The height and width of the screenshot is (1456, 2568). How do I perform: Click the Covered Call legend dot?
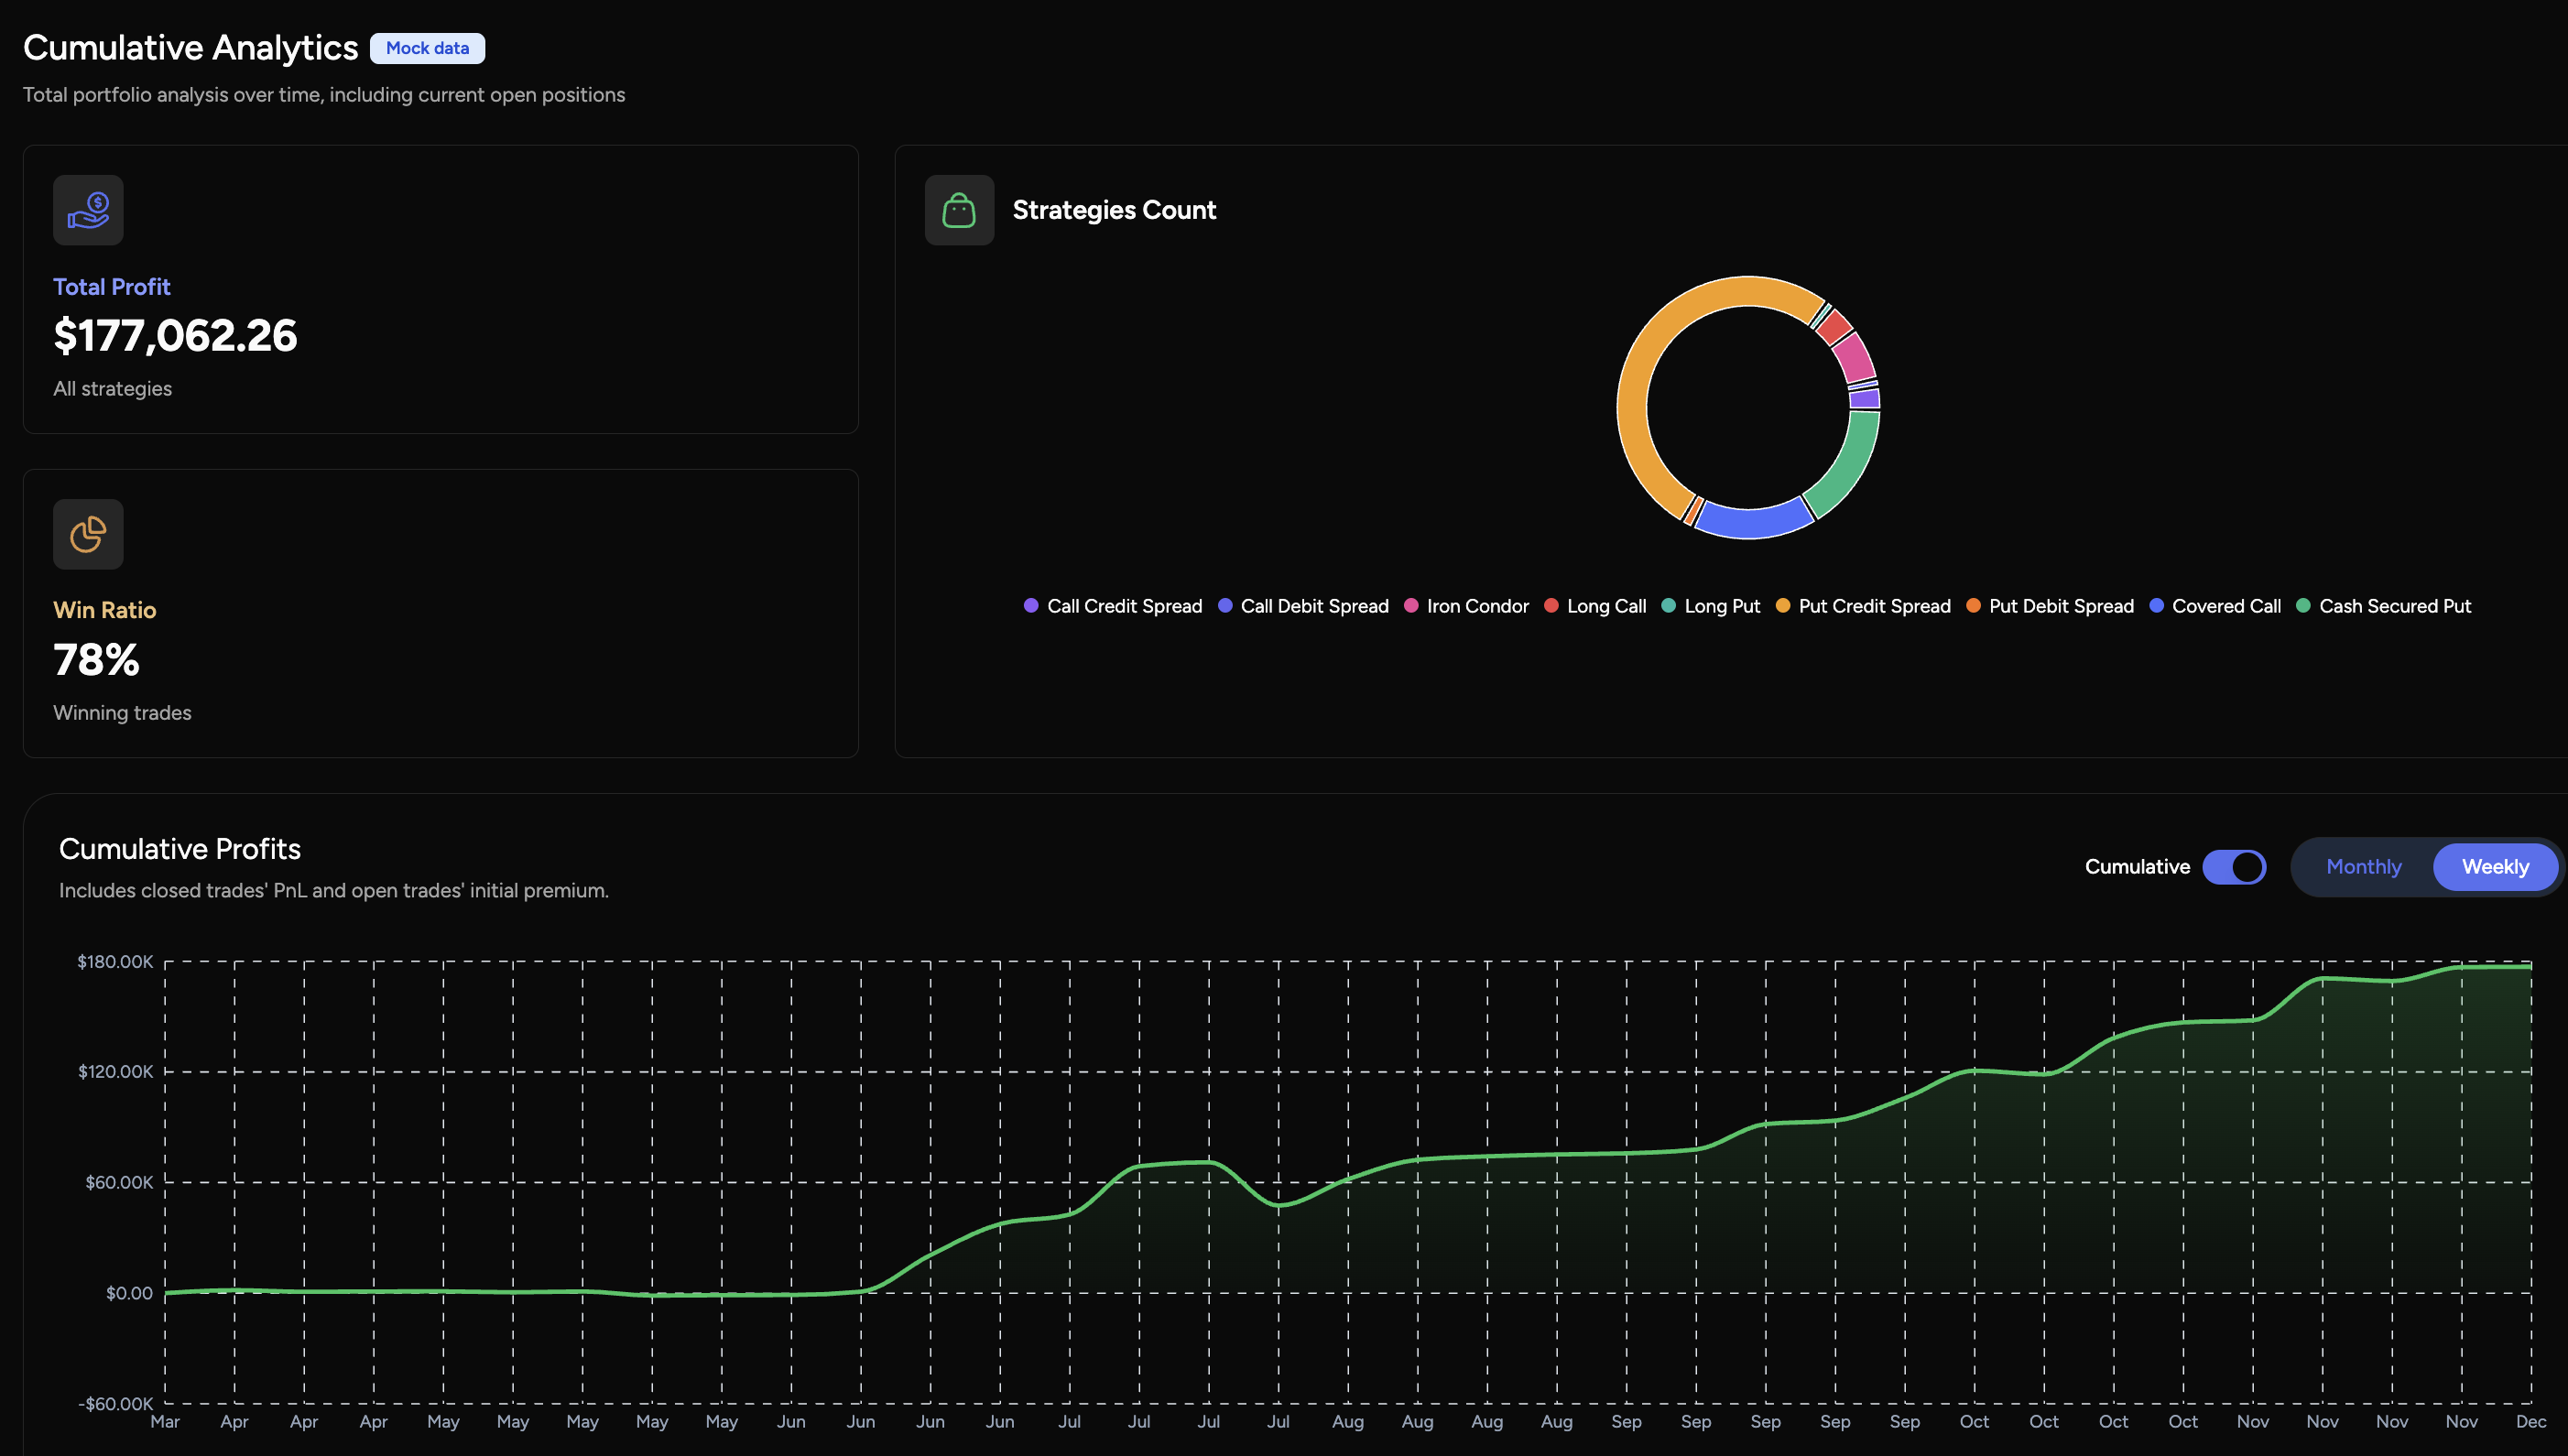[2155, 606]
